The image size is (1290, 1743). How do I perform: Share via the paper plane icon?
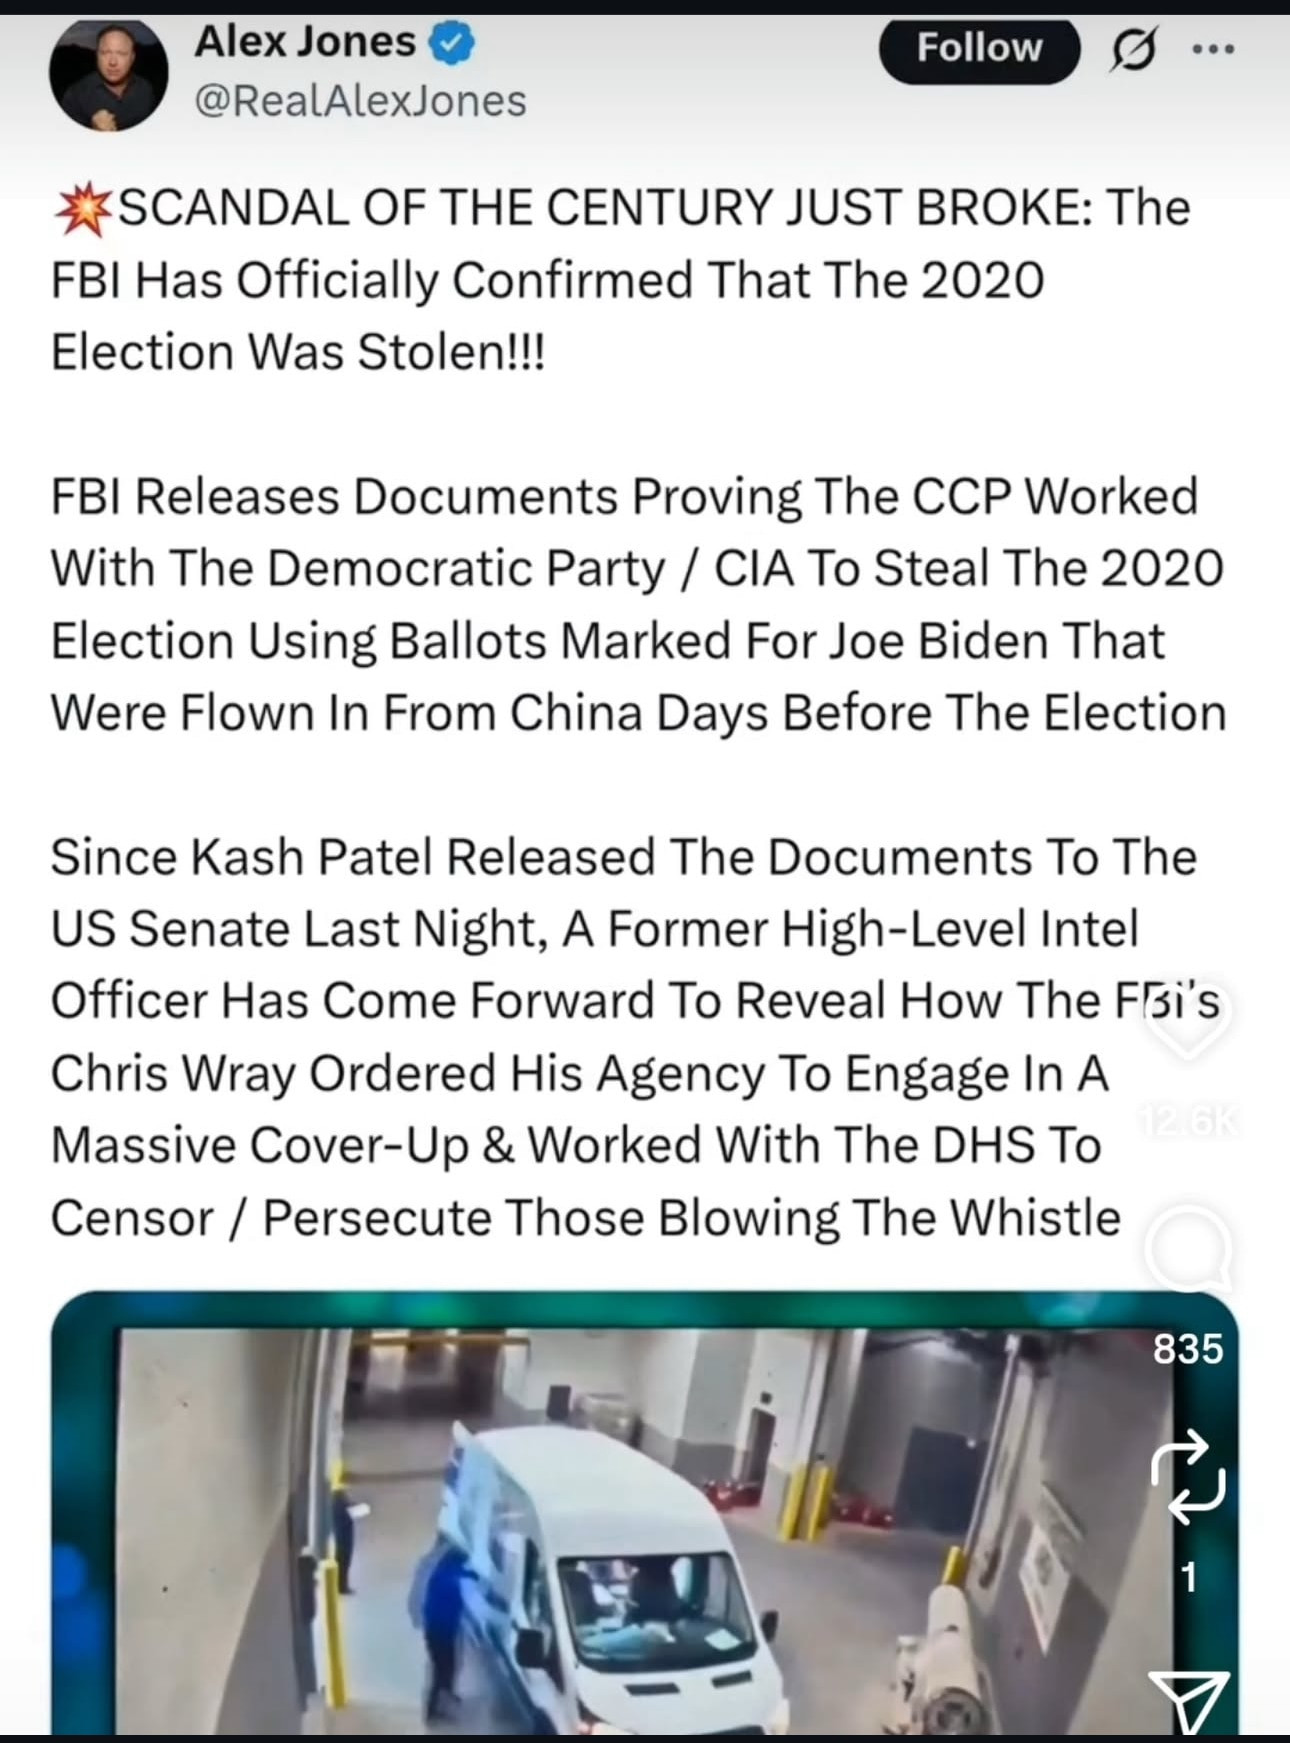[x=1188, y=1701]
